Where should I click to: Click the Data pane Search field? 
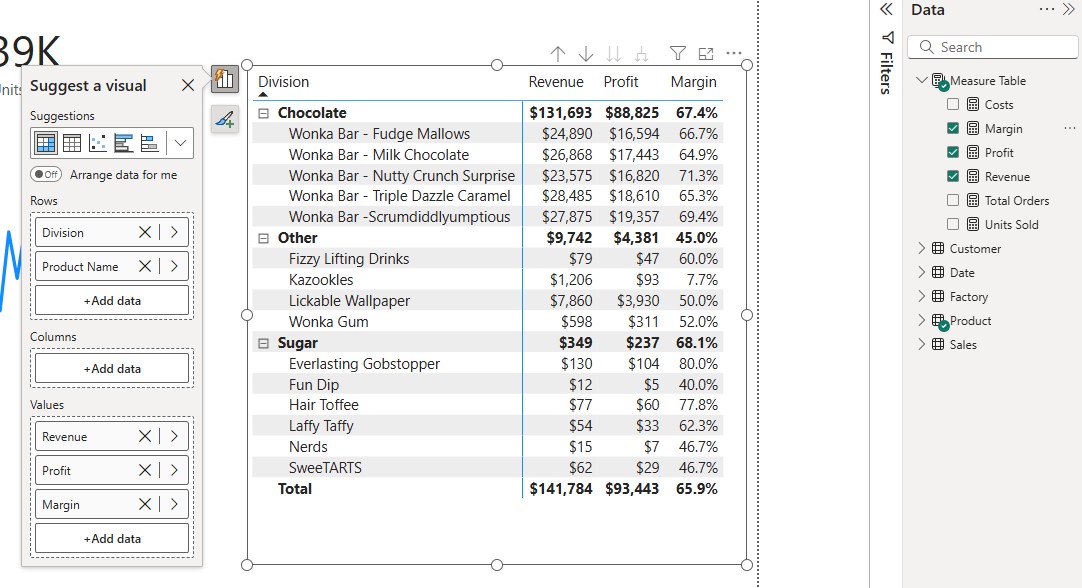pyautogui.click(x=992, y=47)
